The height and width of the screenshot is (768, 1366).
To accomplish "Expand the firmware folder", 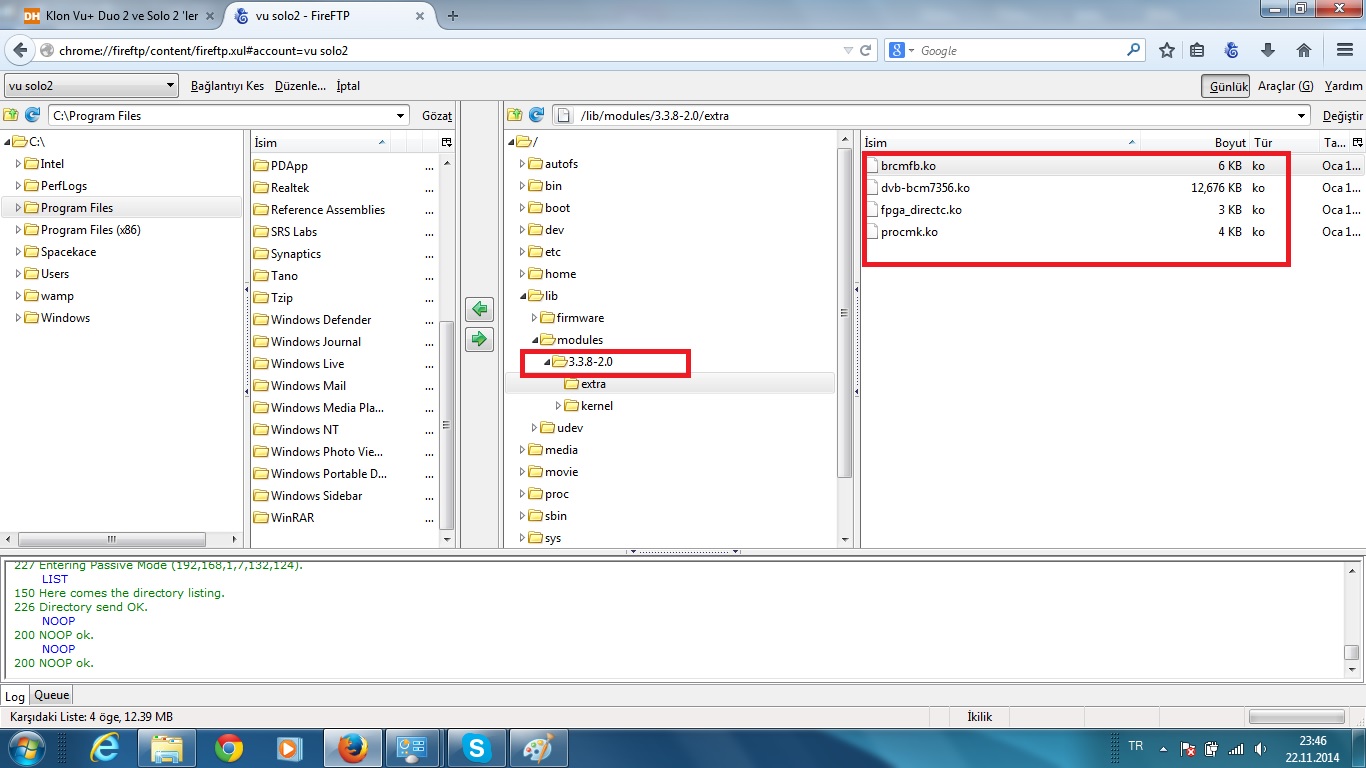I will tap(534, 318).
